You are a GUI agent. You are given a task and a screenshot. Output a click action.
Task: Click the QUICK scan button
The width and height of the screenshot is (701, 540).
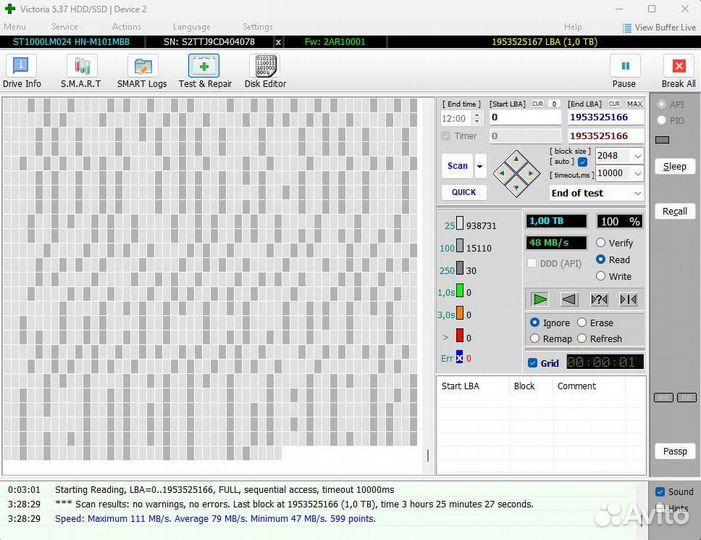tap(463, 192)
